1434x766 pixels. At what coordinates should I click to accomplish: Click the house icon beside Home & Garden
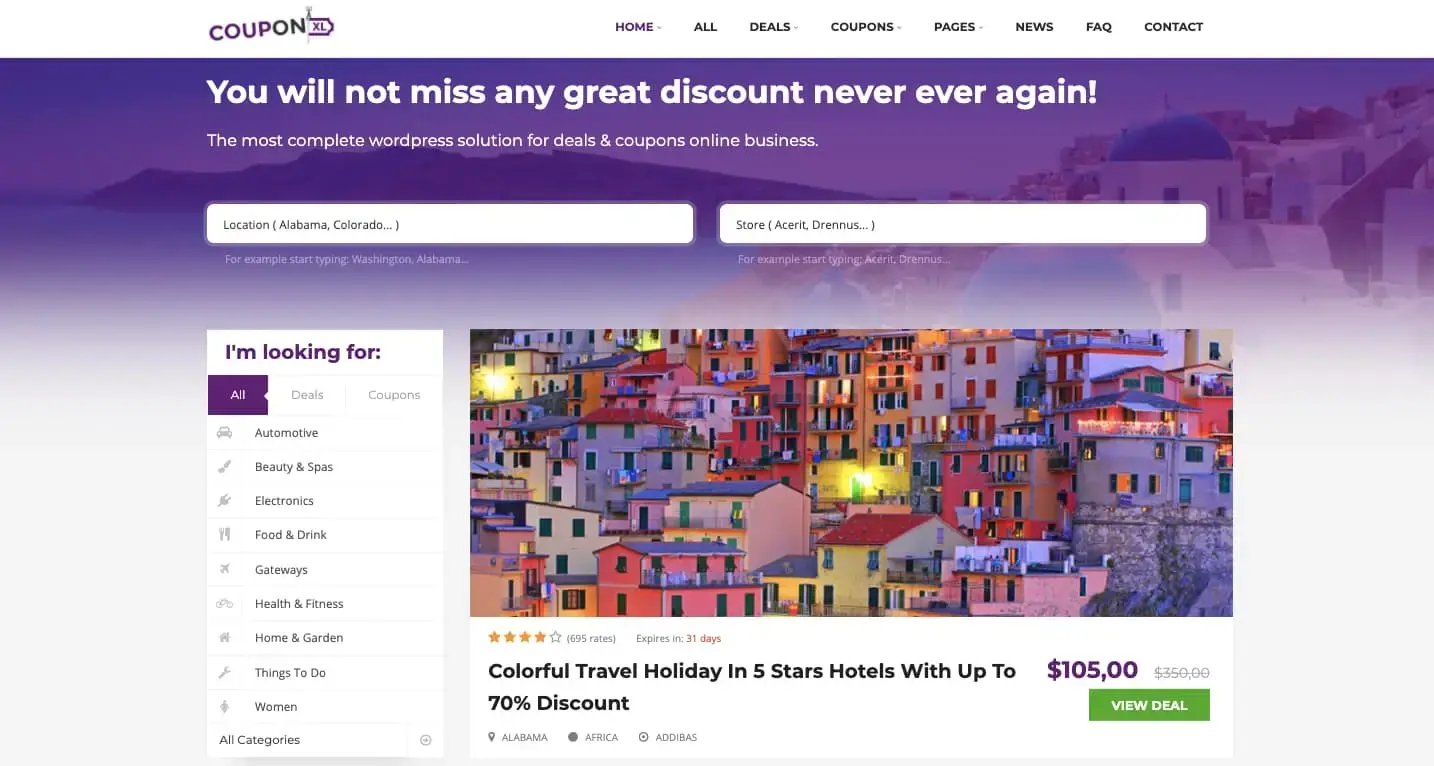pyautogui.click(x=225, y=638)
